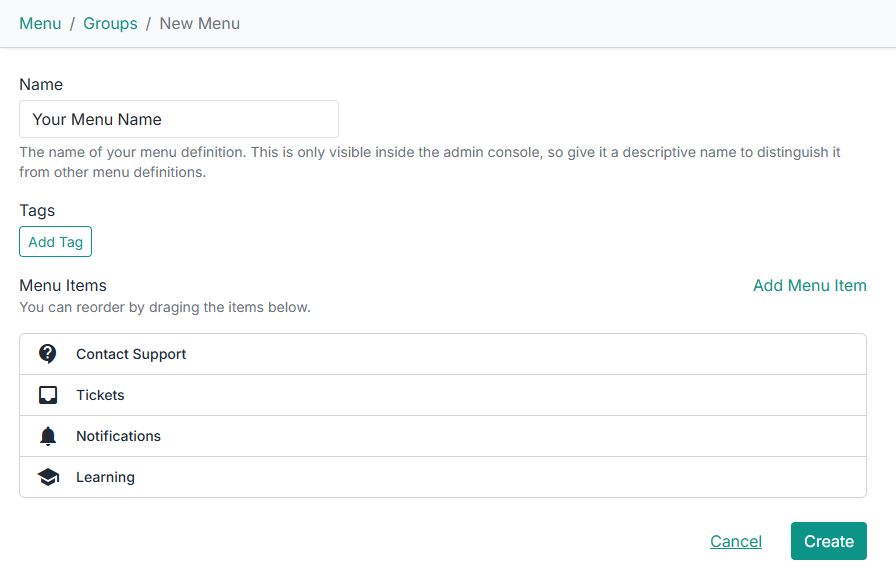Click the Tickets inbox tray icon

(x=48, y=395)
